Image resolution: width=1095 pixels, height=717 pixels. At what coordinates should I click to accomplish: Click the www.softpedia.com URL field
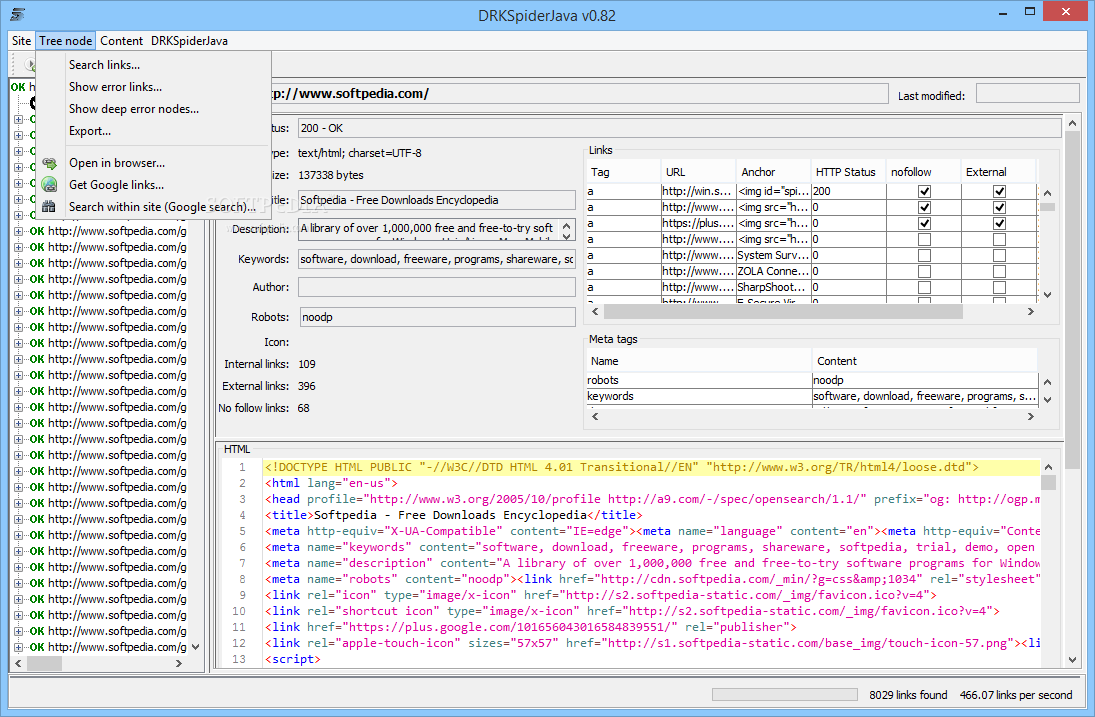(578, 94)
